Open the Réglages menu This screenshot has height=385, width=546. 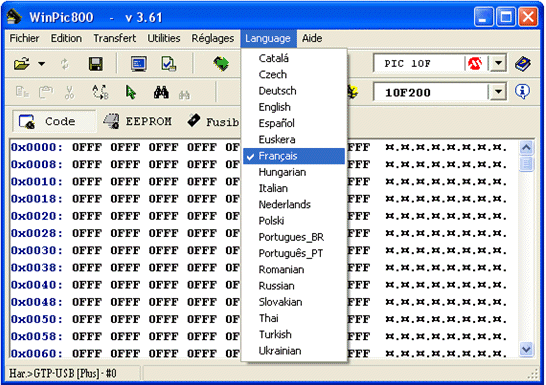[x=213, y=38]
